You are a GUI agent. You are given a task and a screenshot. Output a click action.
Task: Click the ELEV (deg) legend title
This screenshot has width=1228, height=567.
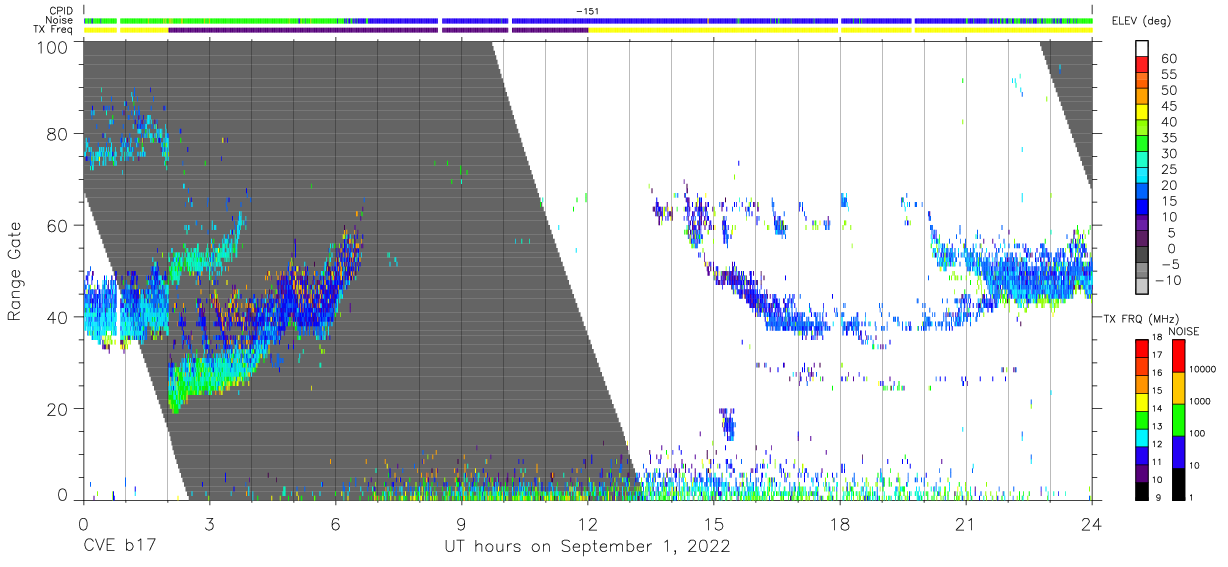click(x=1142, y=20)
